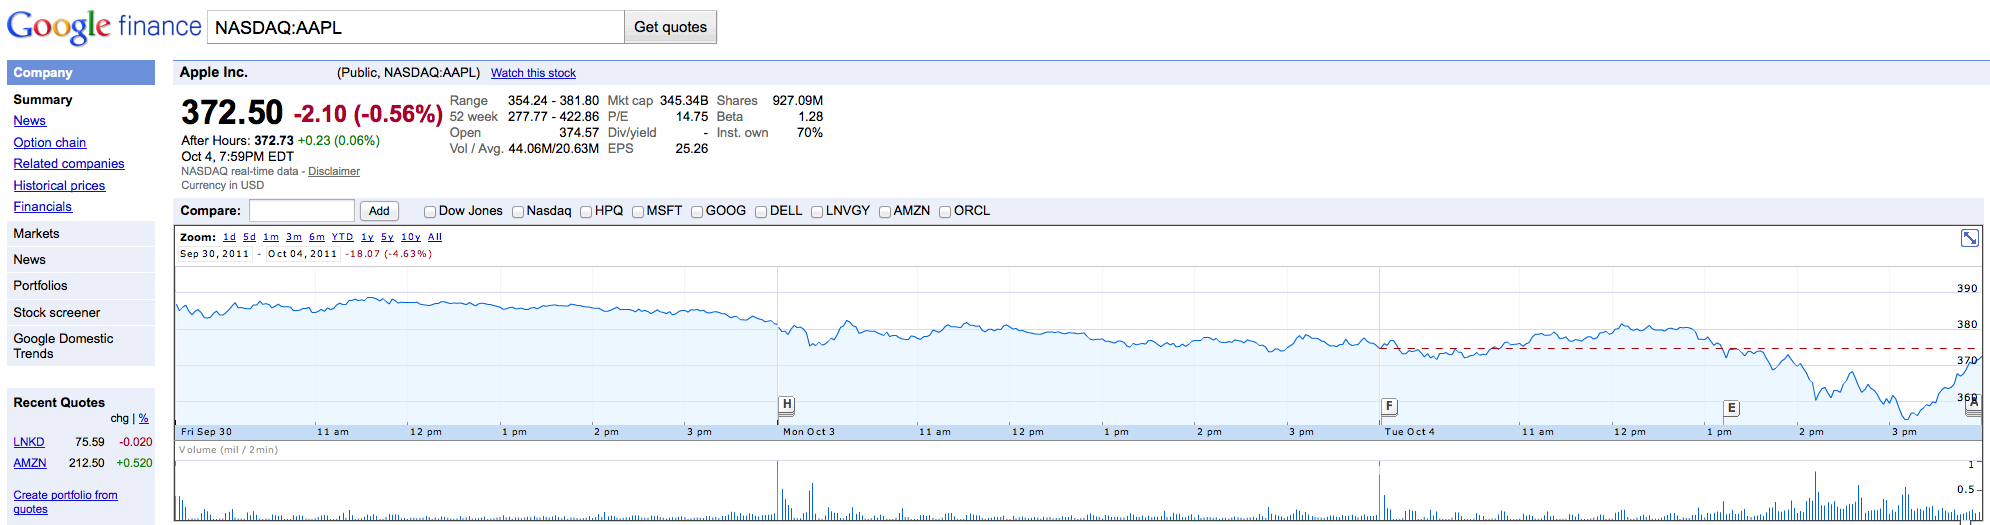The image size is (1990, 525).
Task: Enable the Dow Jones comparison checkbox
Action: [x=430, y=212]
